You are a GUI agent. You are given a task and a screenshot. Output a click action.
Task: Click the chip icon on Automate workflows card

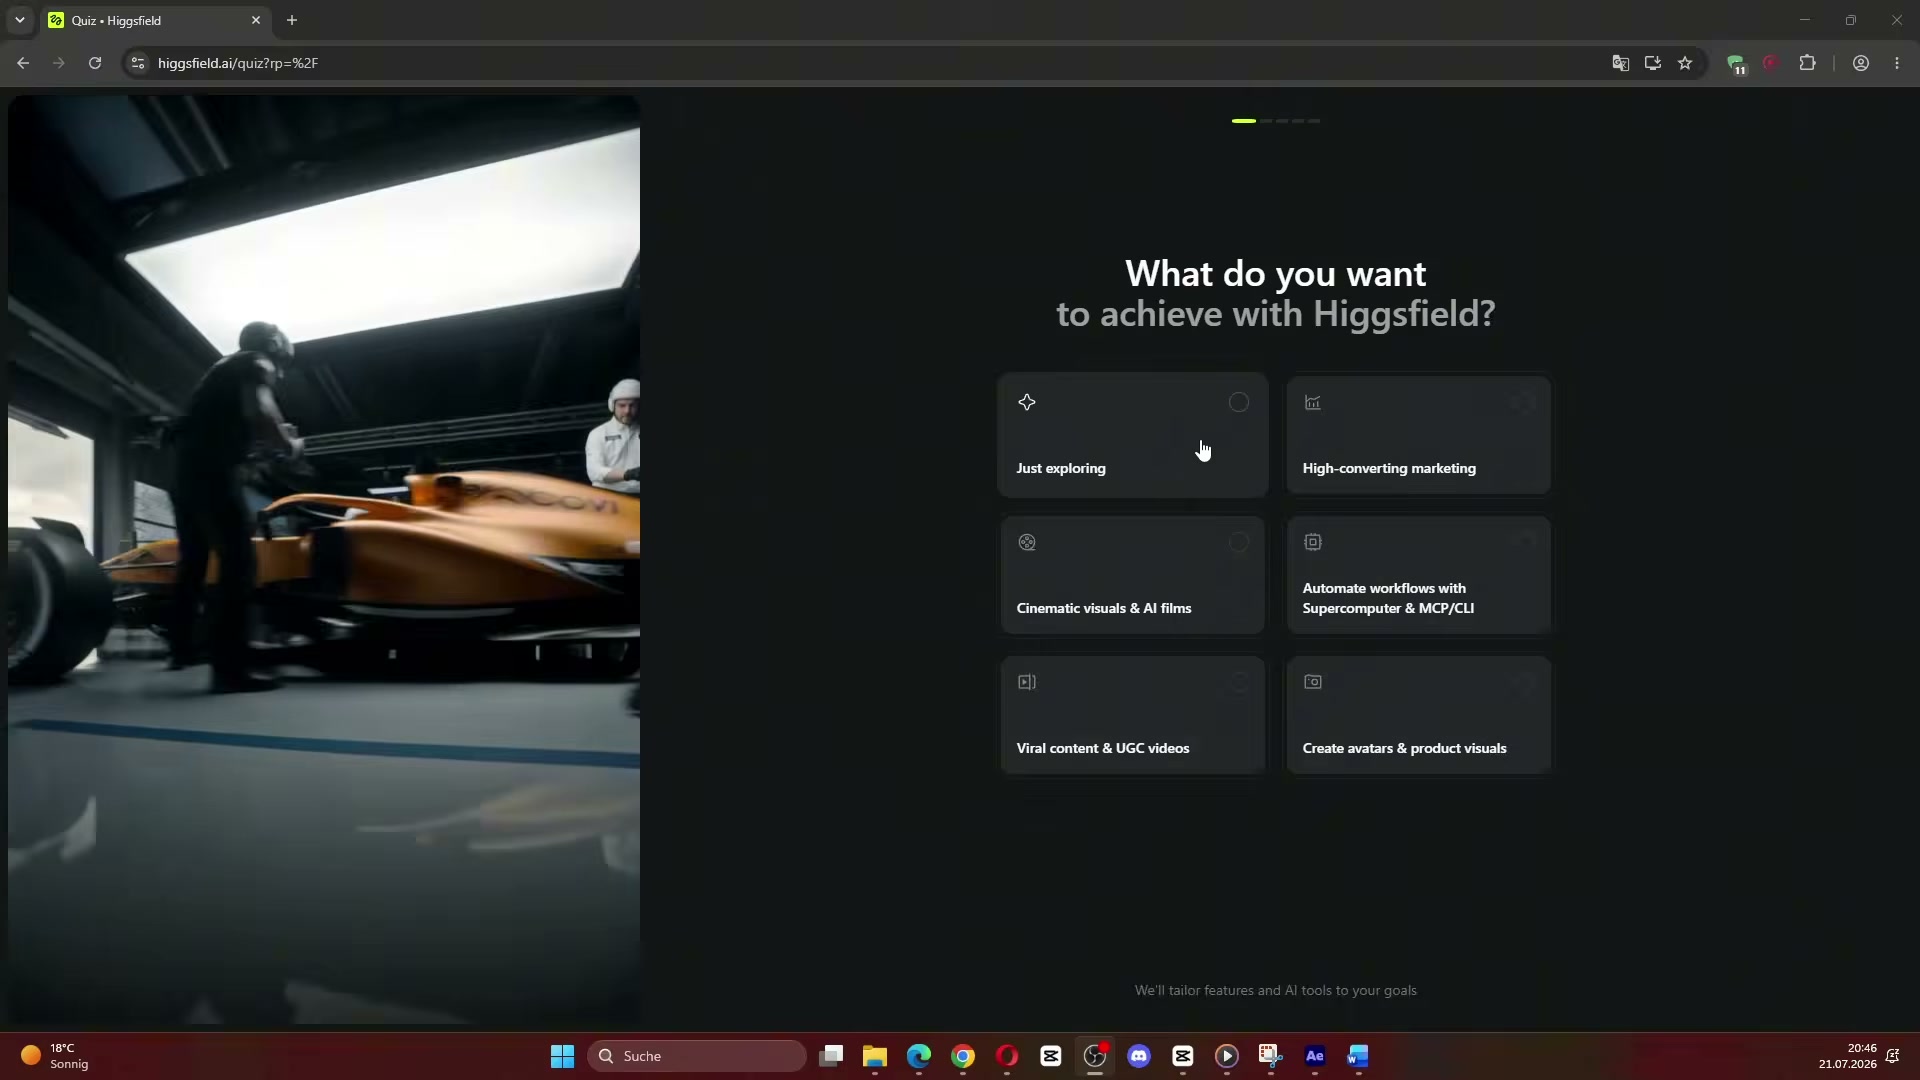(x=1313, y=542)
